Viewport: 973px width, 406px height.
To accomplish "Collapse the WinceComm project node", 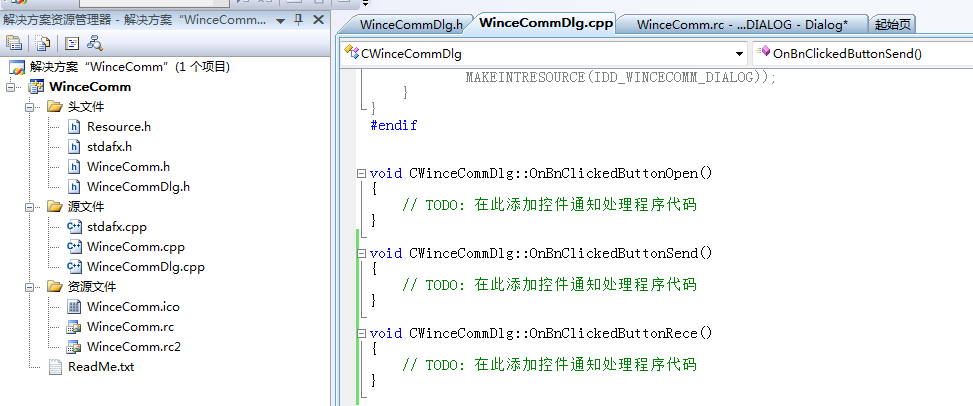I will coord(11,87).
